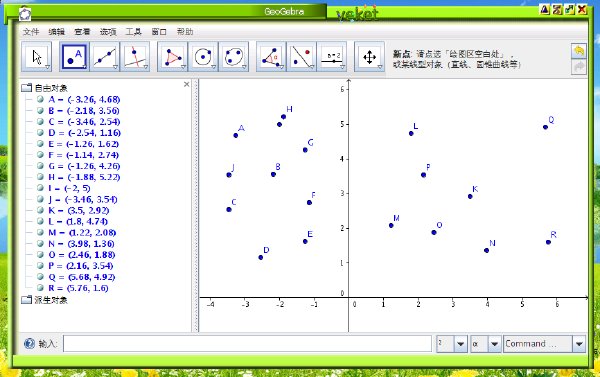Select the Perpendicular line tool
Image resolution: width=600 pixels, height=377 pixels.
point(135,57)
